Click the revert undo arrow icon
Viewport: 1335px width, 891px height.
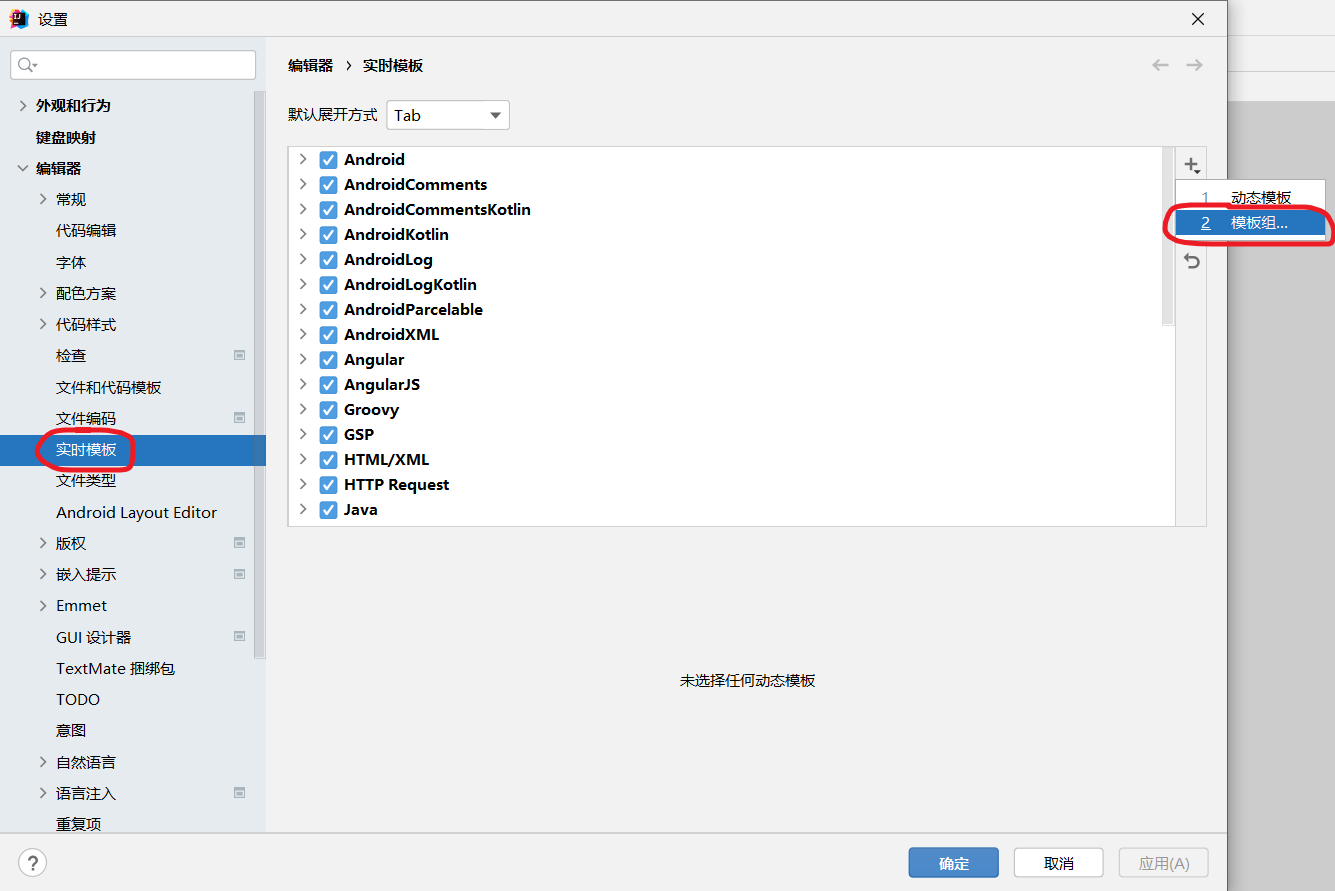1191,261
